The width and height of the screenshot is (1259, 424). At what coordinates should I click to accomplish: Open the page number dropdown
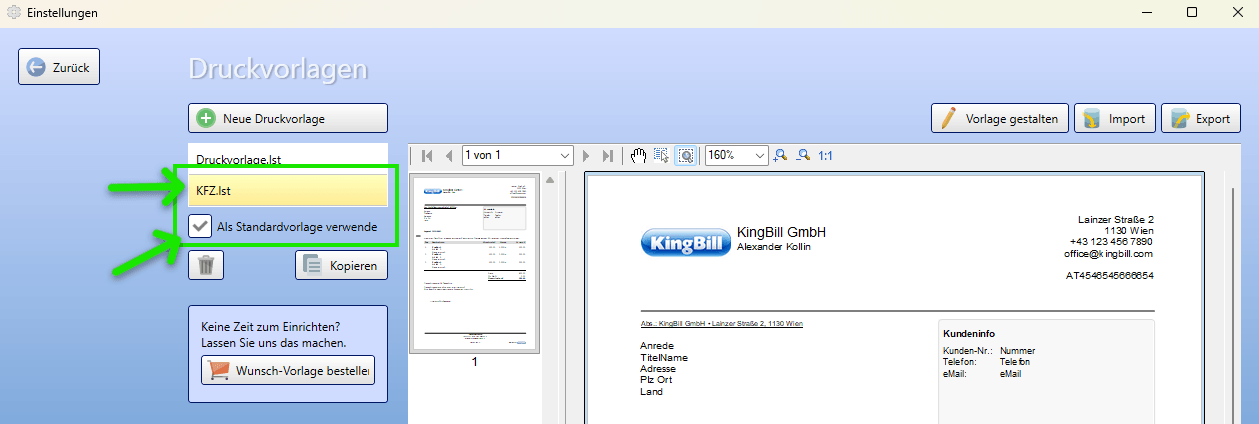pyautogui.click(x=517, y=155)
